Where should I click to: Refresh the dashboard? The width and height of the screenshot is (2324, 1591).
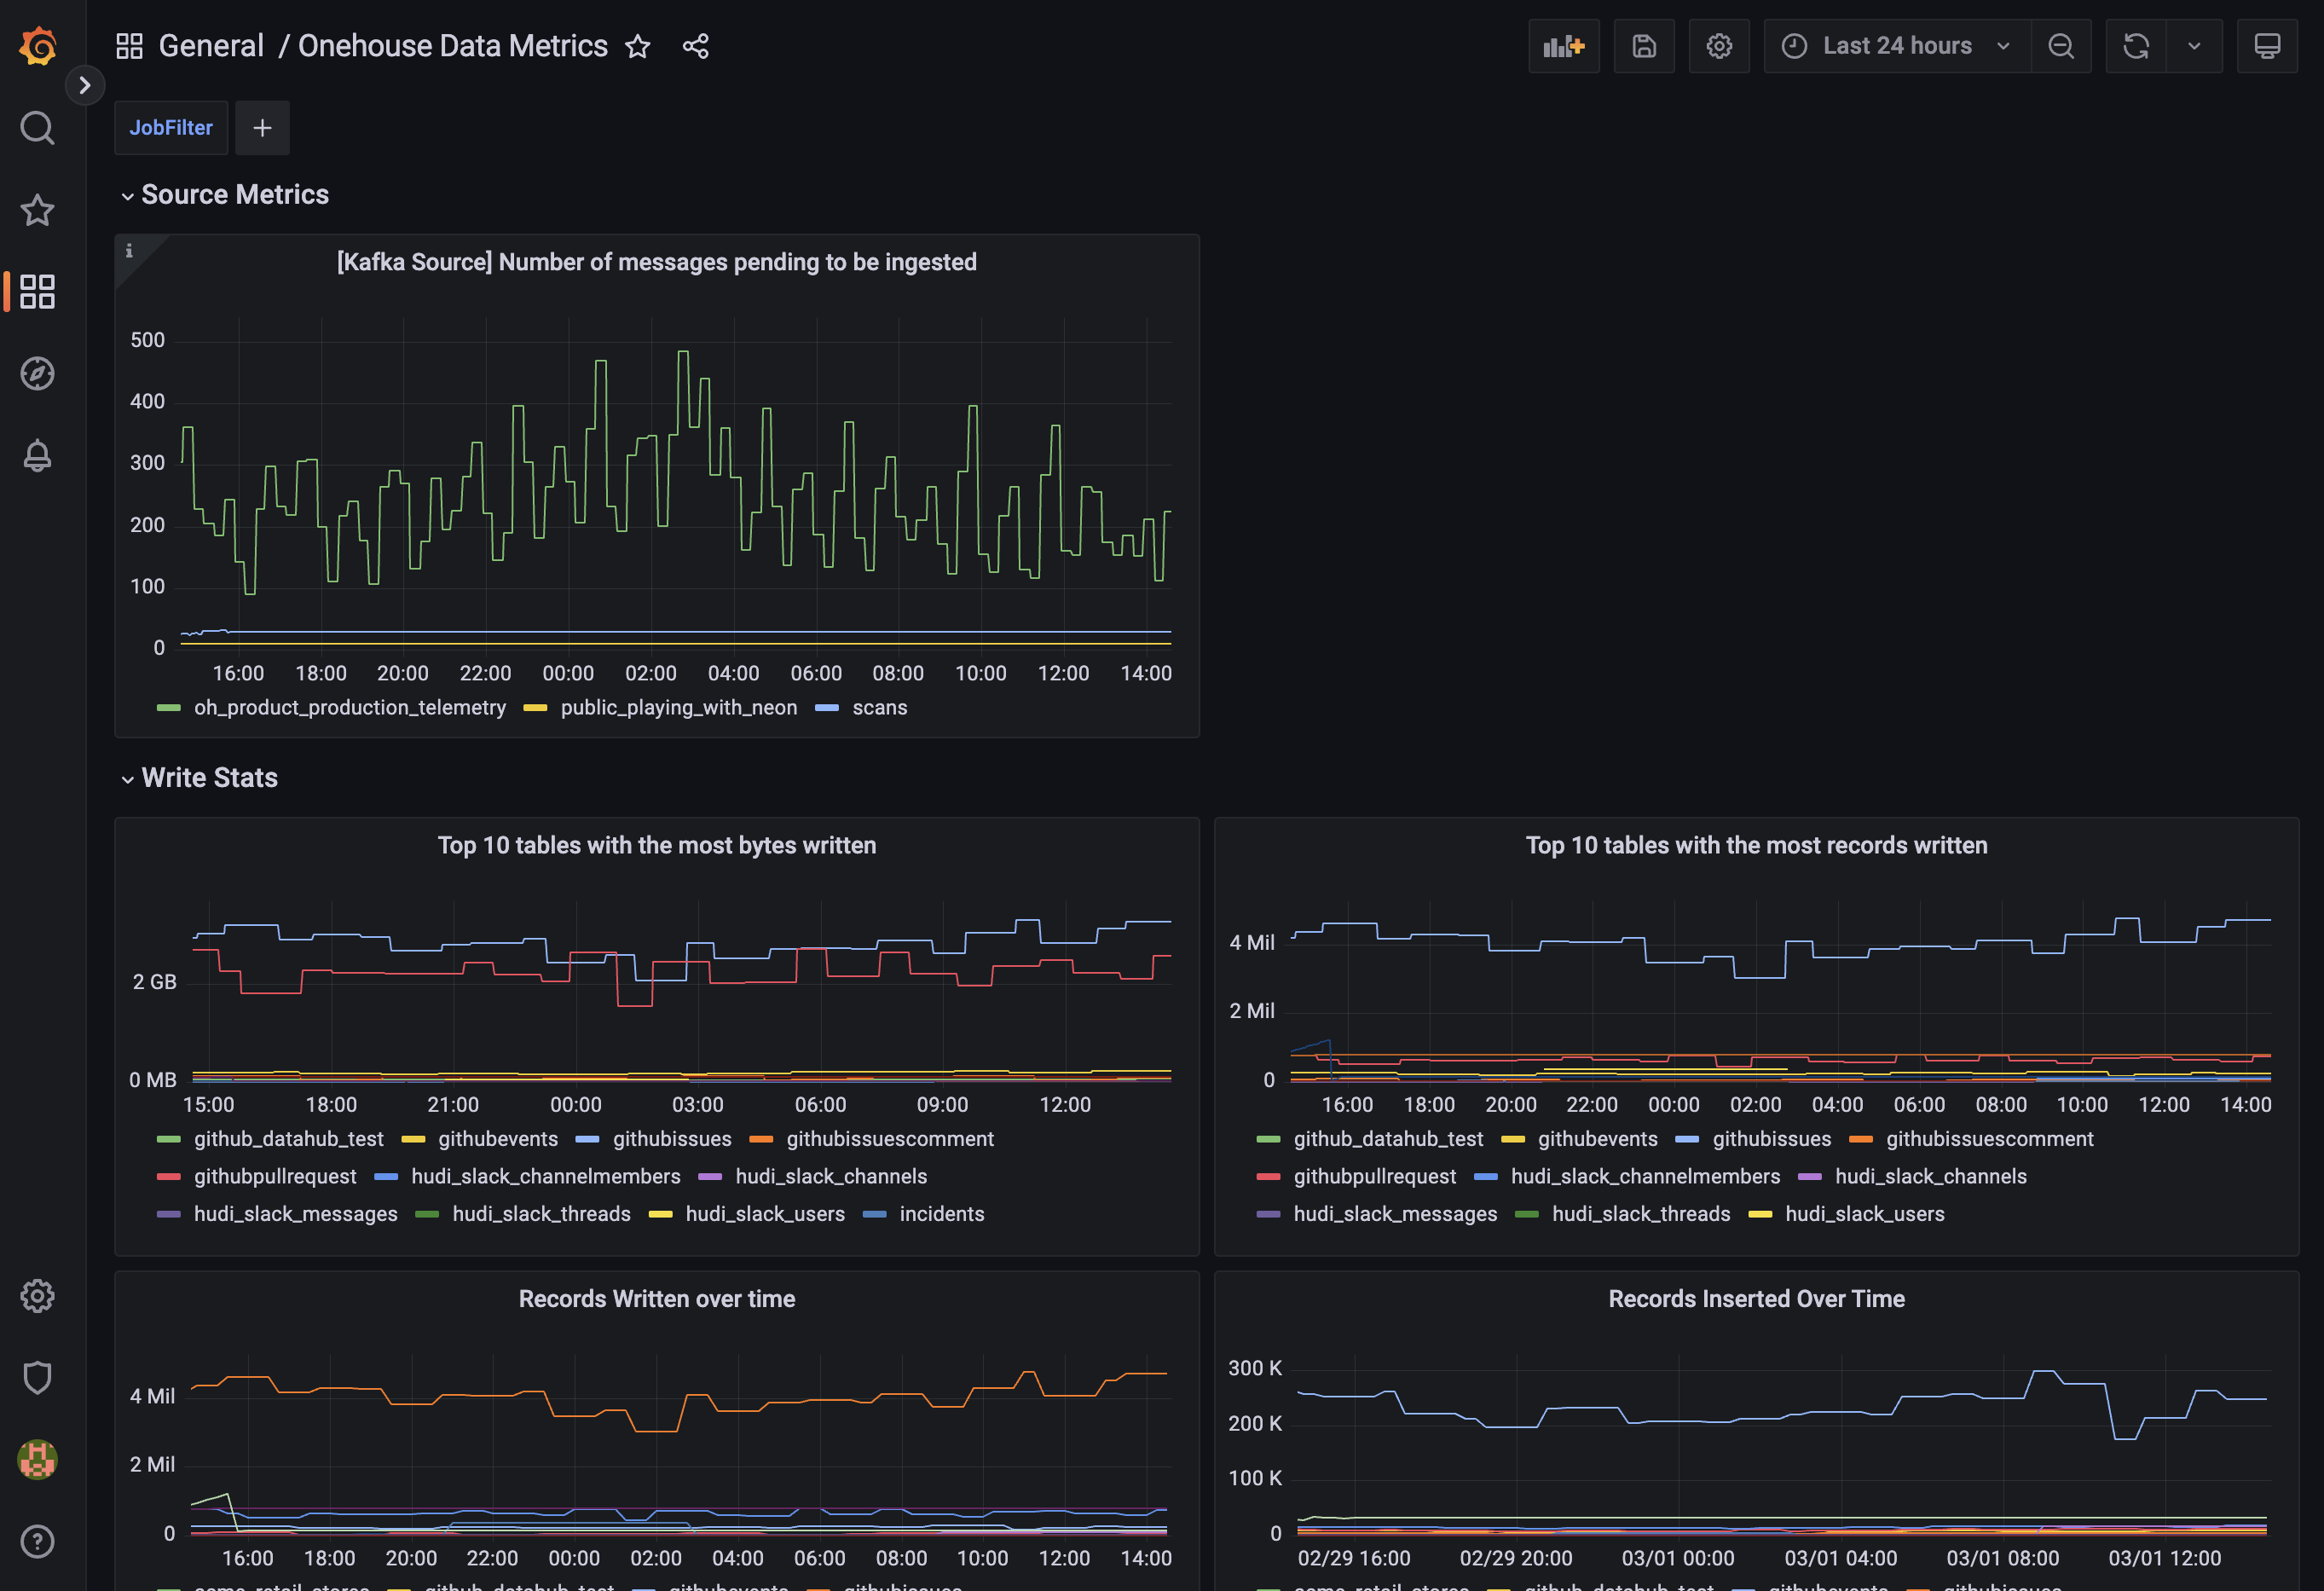(2136, 46)
